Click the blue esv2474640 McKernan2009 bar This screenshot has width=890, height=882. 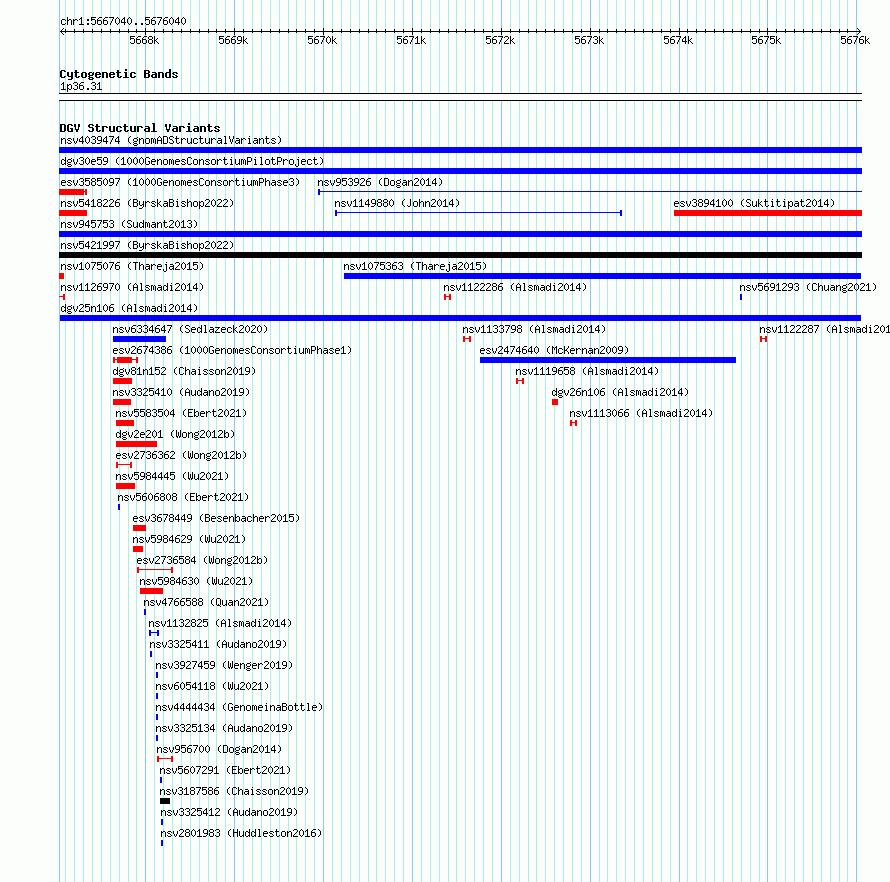[x=607, y=360]
